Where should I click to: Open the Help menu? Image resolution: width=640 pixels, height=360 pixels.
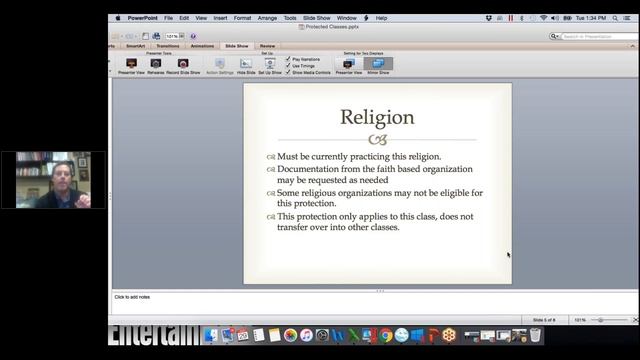[x=381, y=18]
